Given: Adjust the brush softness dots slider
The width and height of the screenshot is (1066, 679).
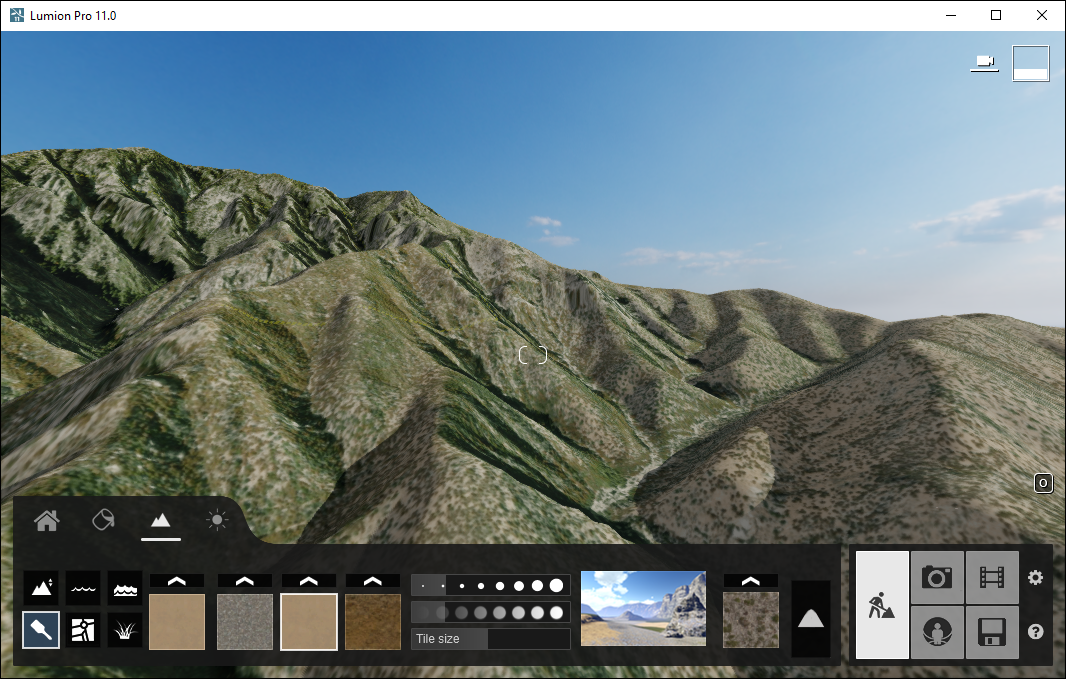Looking at the screenshot, I should [x=490, y=612].
